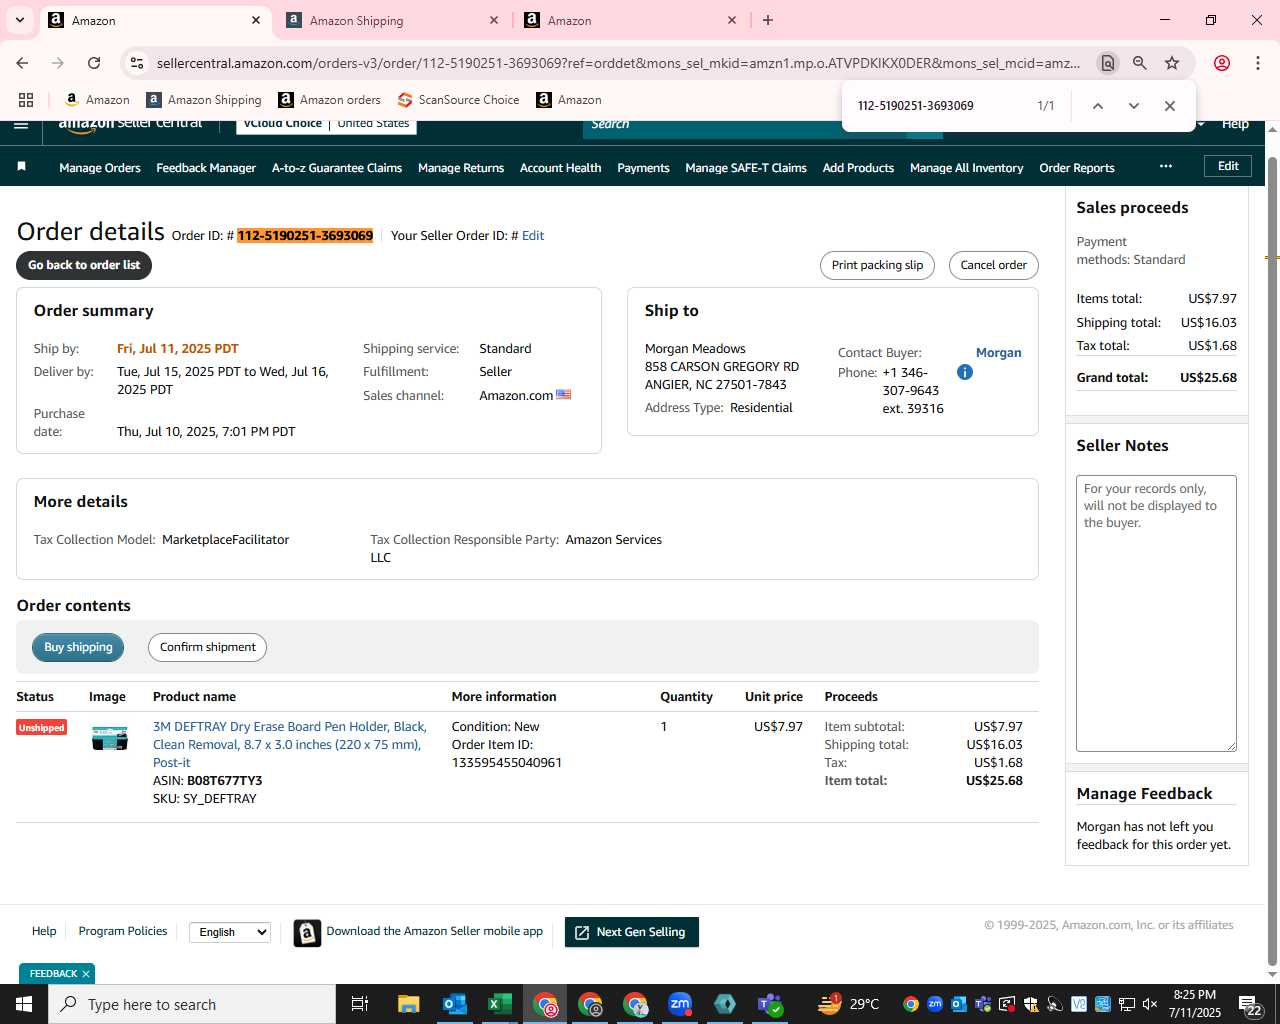Click the Windows Start button

[24, 1004]
